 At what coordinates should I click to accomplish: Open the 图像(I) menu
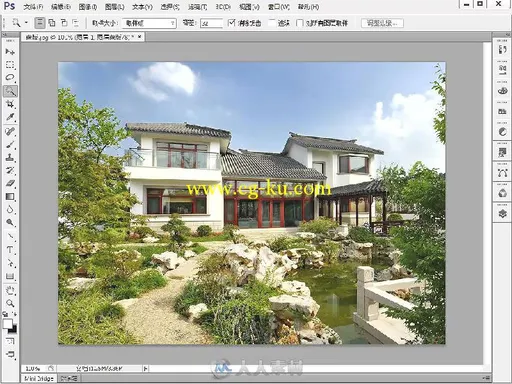click(x=88, y=7)
